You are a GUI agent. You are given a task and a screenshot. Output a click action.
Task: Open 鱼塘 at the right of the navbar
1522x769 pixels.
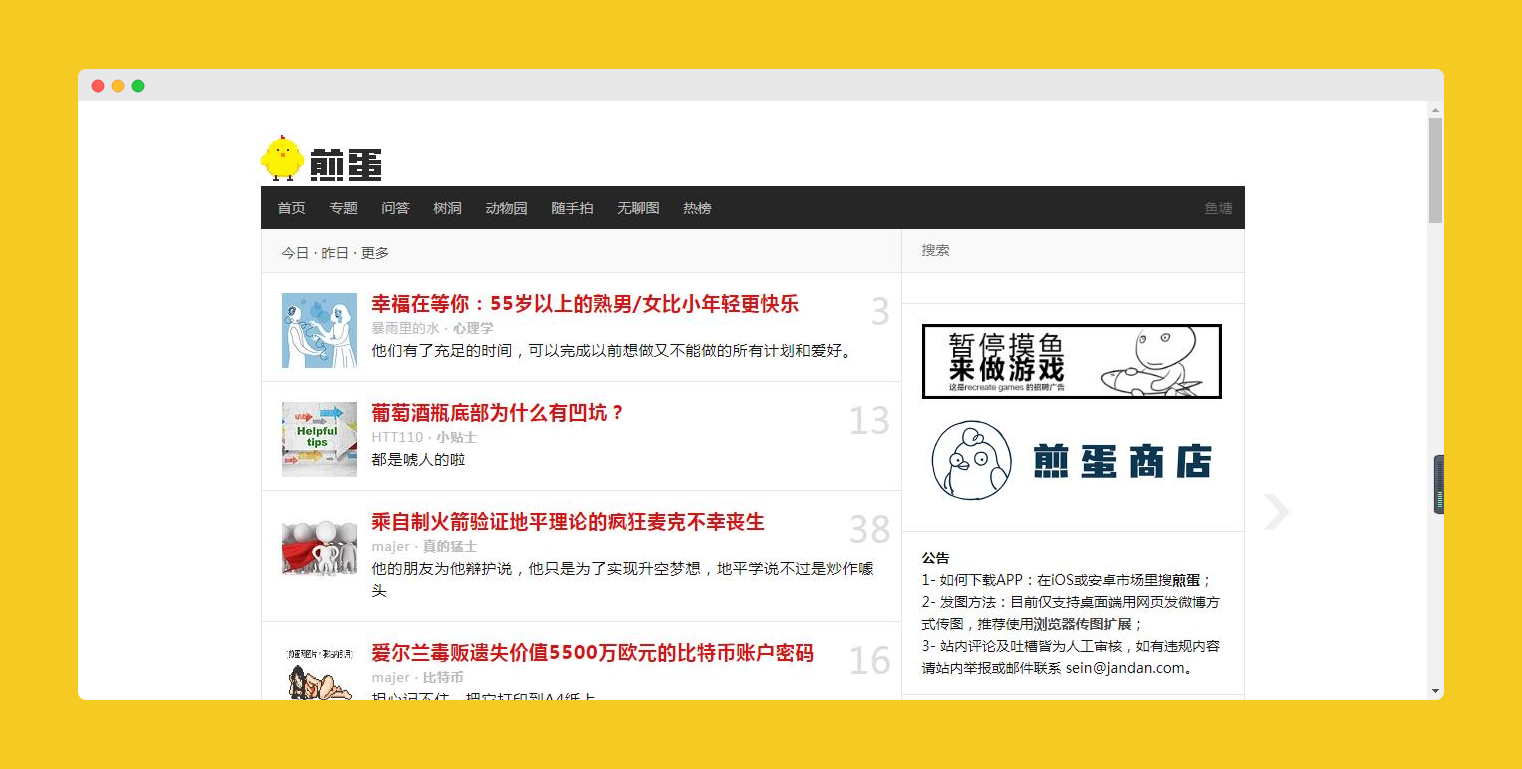click(x=1218, y=208)
